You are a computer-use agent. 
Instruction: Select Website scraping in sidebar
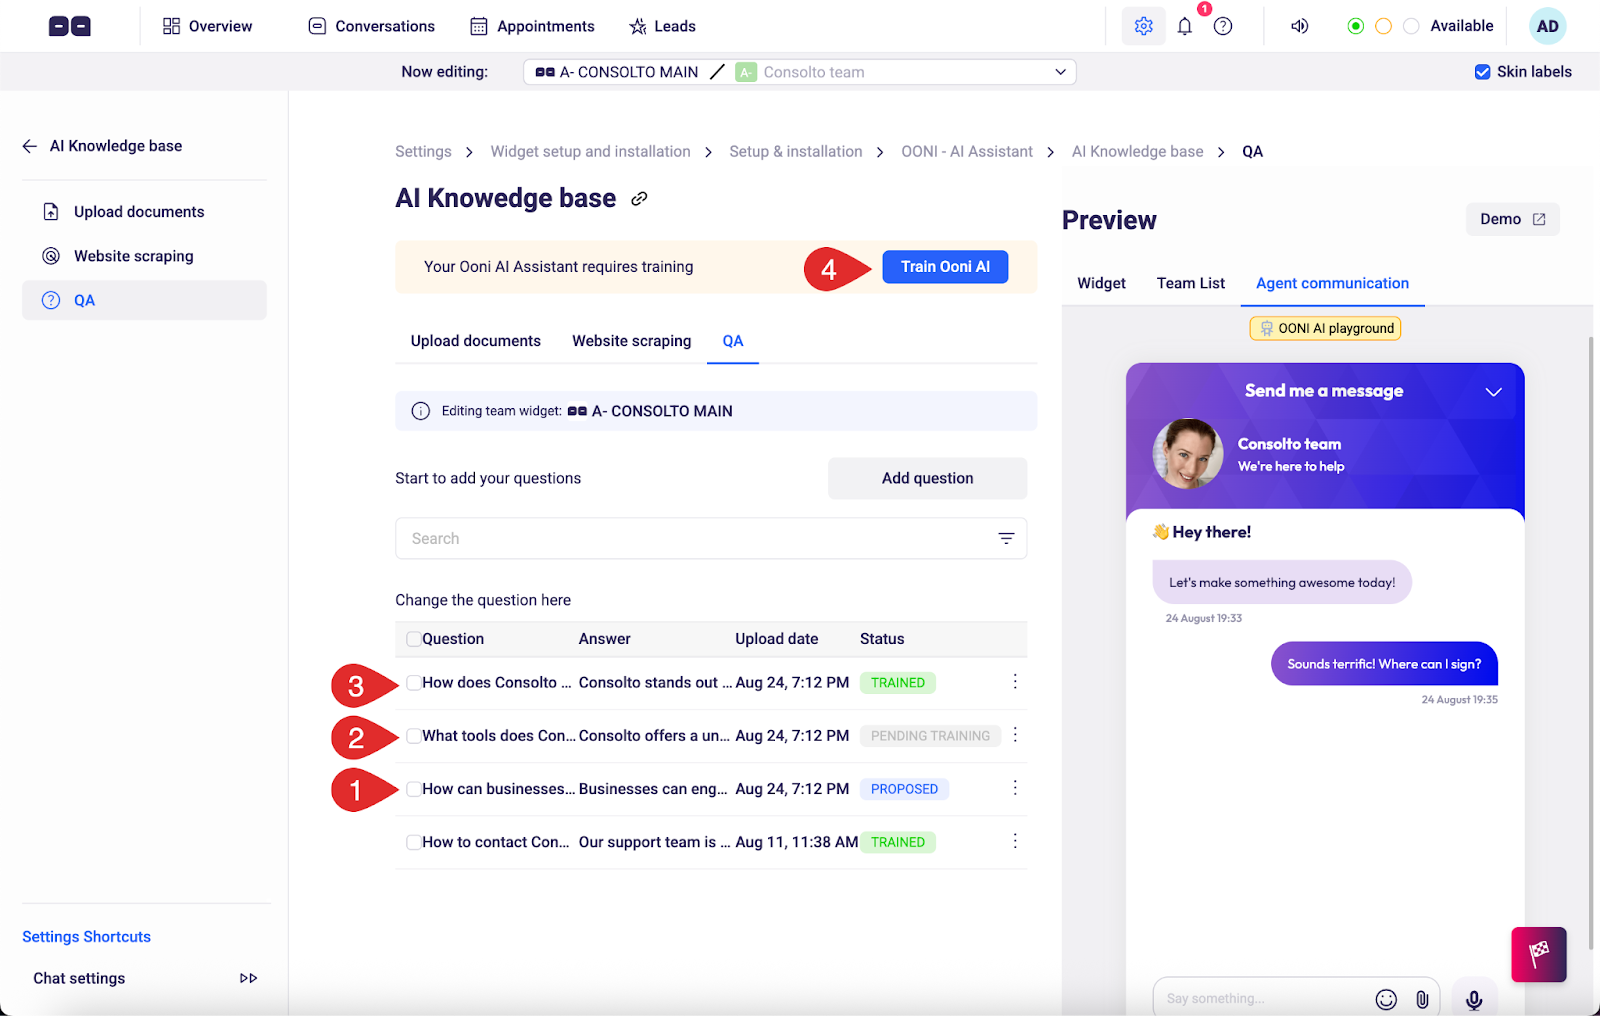coord(144,256)
